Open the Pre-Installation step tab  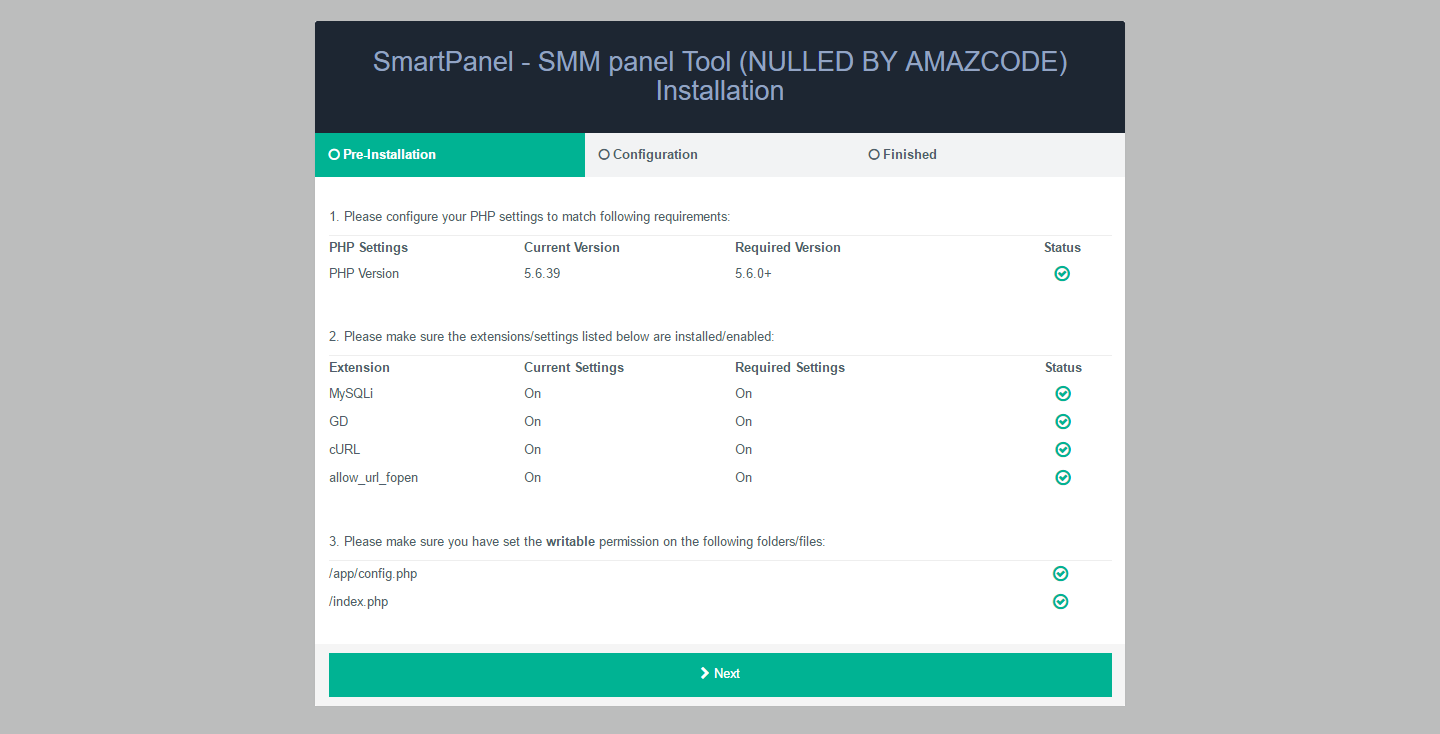pos(450,155)
